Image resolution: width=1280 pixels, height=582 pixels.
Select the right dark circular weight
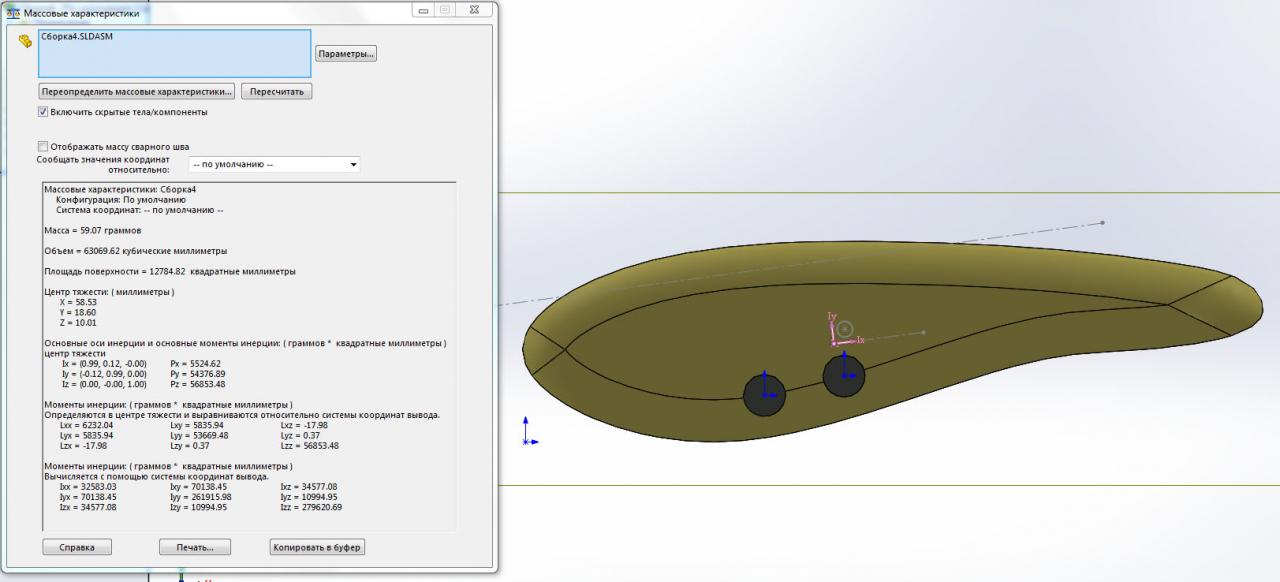(844, 376)
